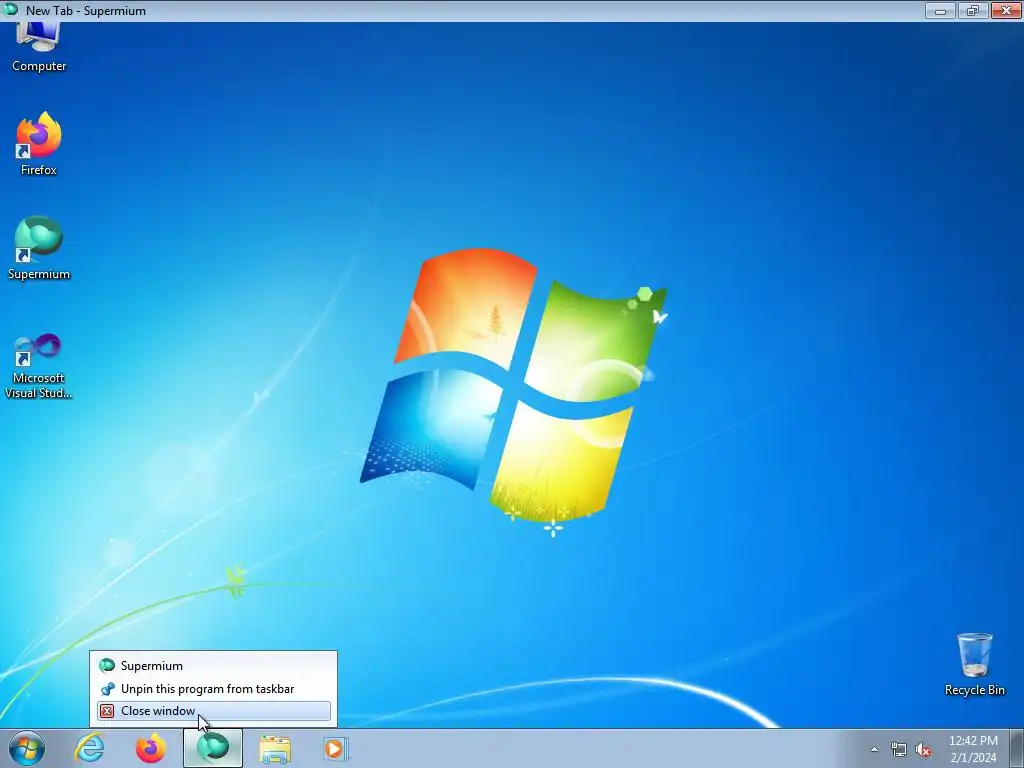Screen dimensions: 1024x768
Task: Select Unpin this program from taskbar
Action: point(214,688)
